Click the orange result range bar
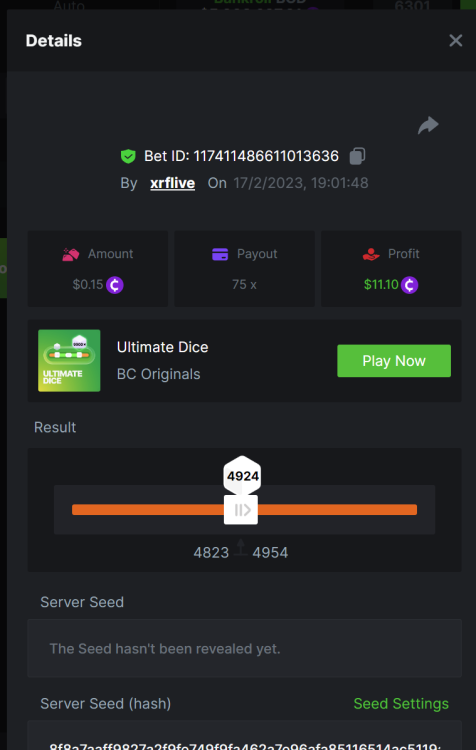 [244, 510]
